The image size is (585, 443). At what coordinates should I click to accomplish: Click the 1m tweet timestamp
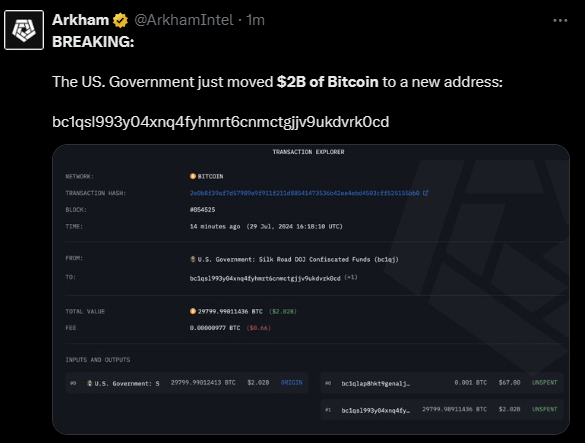(x=256, y=20)
